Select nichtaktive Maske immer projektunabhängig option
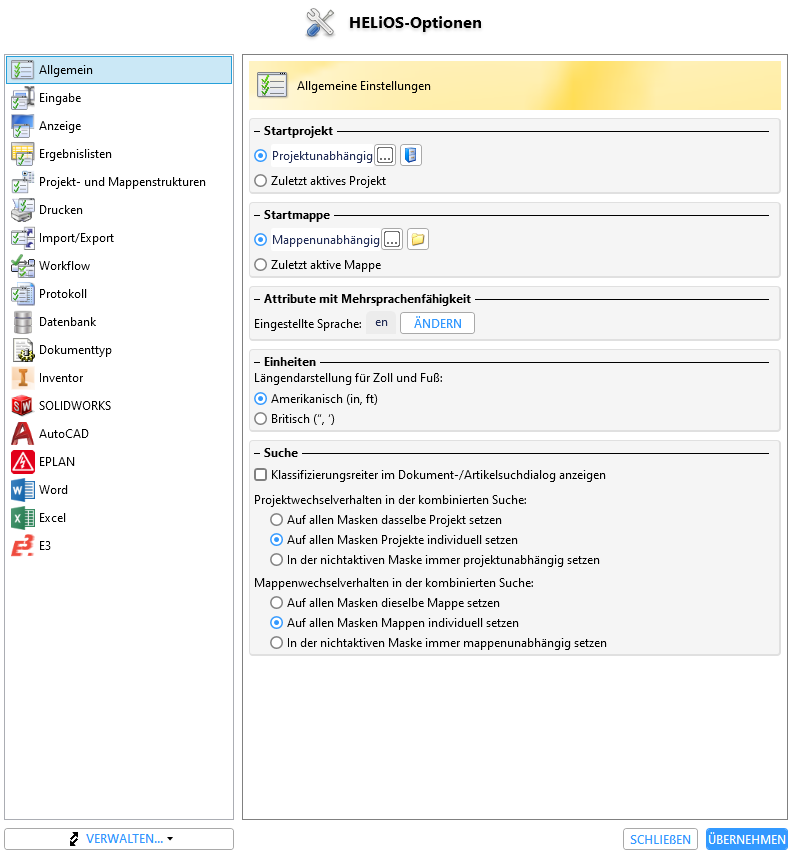 [x=276, y=560]
